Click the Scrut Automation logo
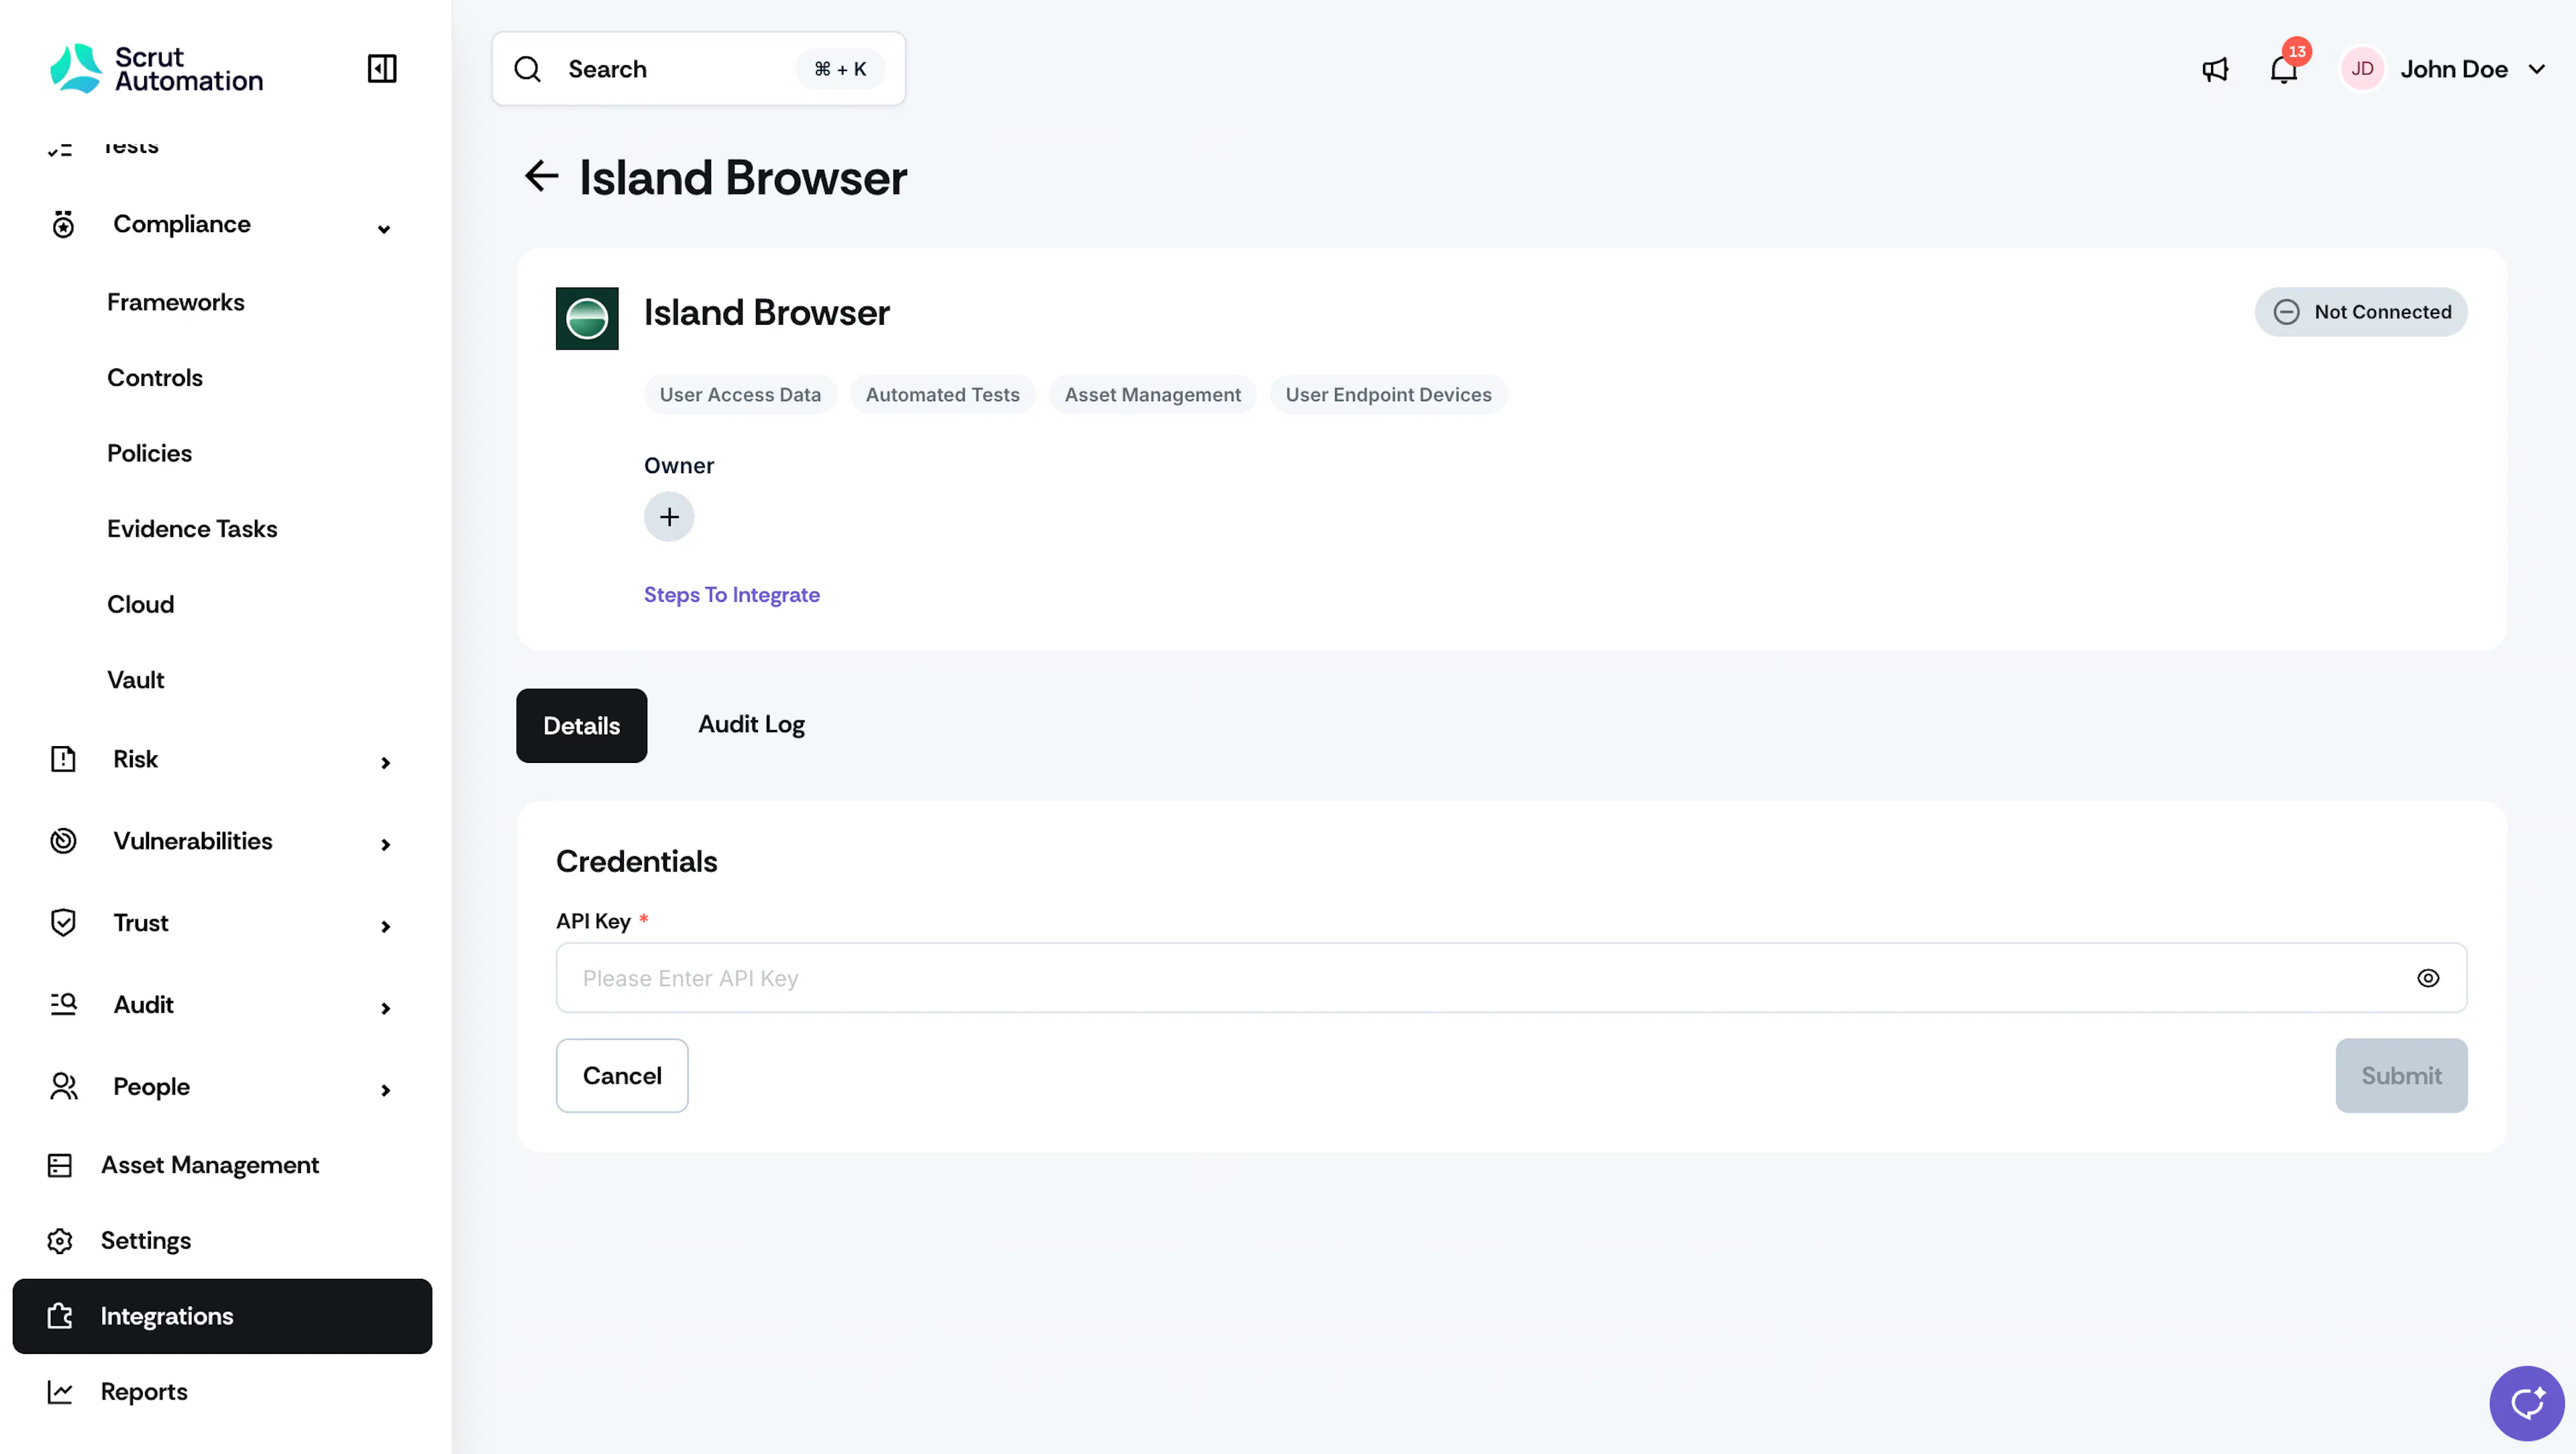Viewport: 2576px width, 1454px height. point(157,69)
